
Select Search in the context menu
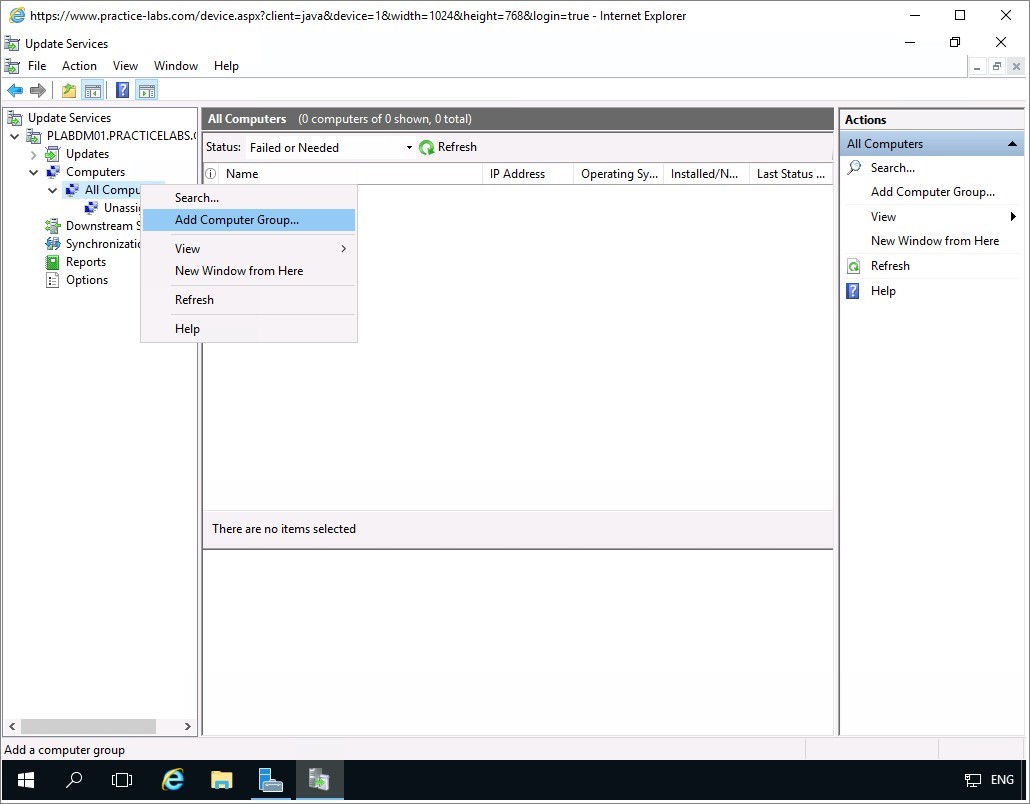(197, 198)
